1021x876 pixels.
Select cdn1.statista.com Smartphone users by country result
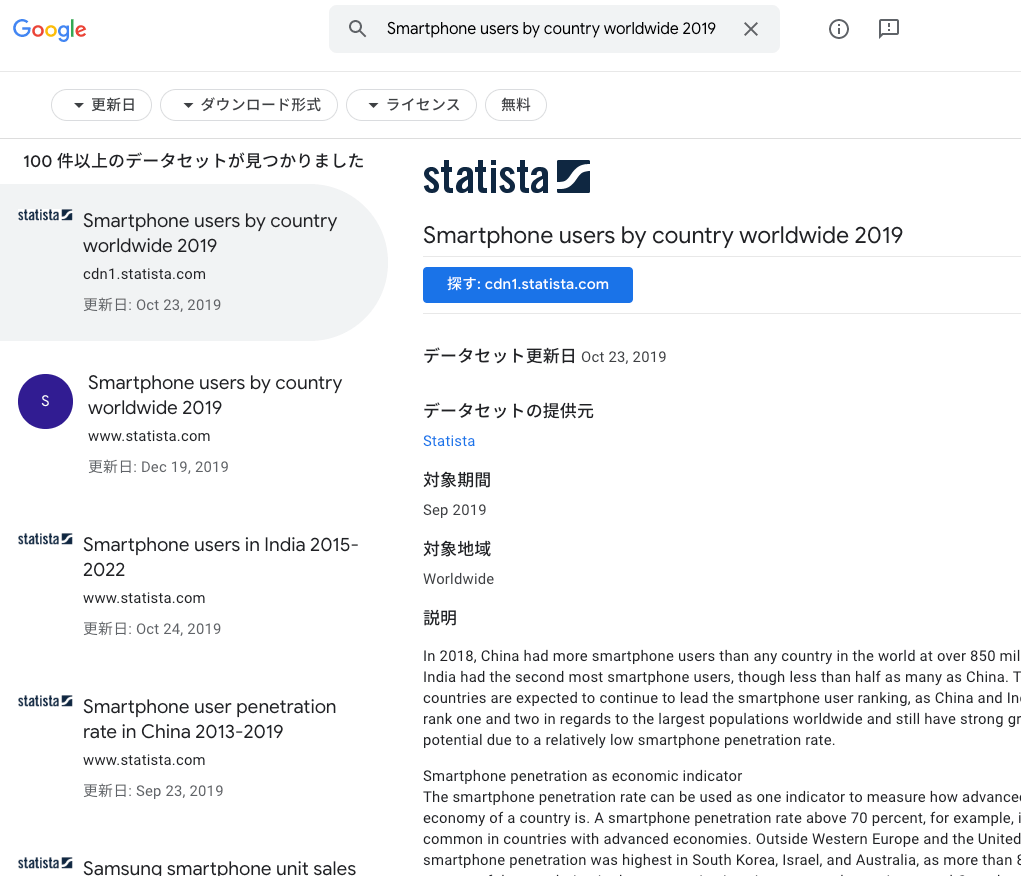[x=194, y=262]
